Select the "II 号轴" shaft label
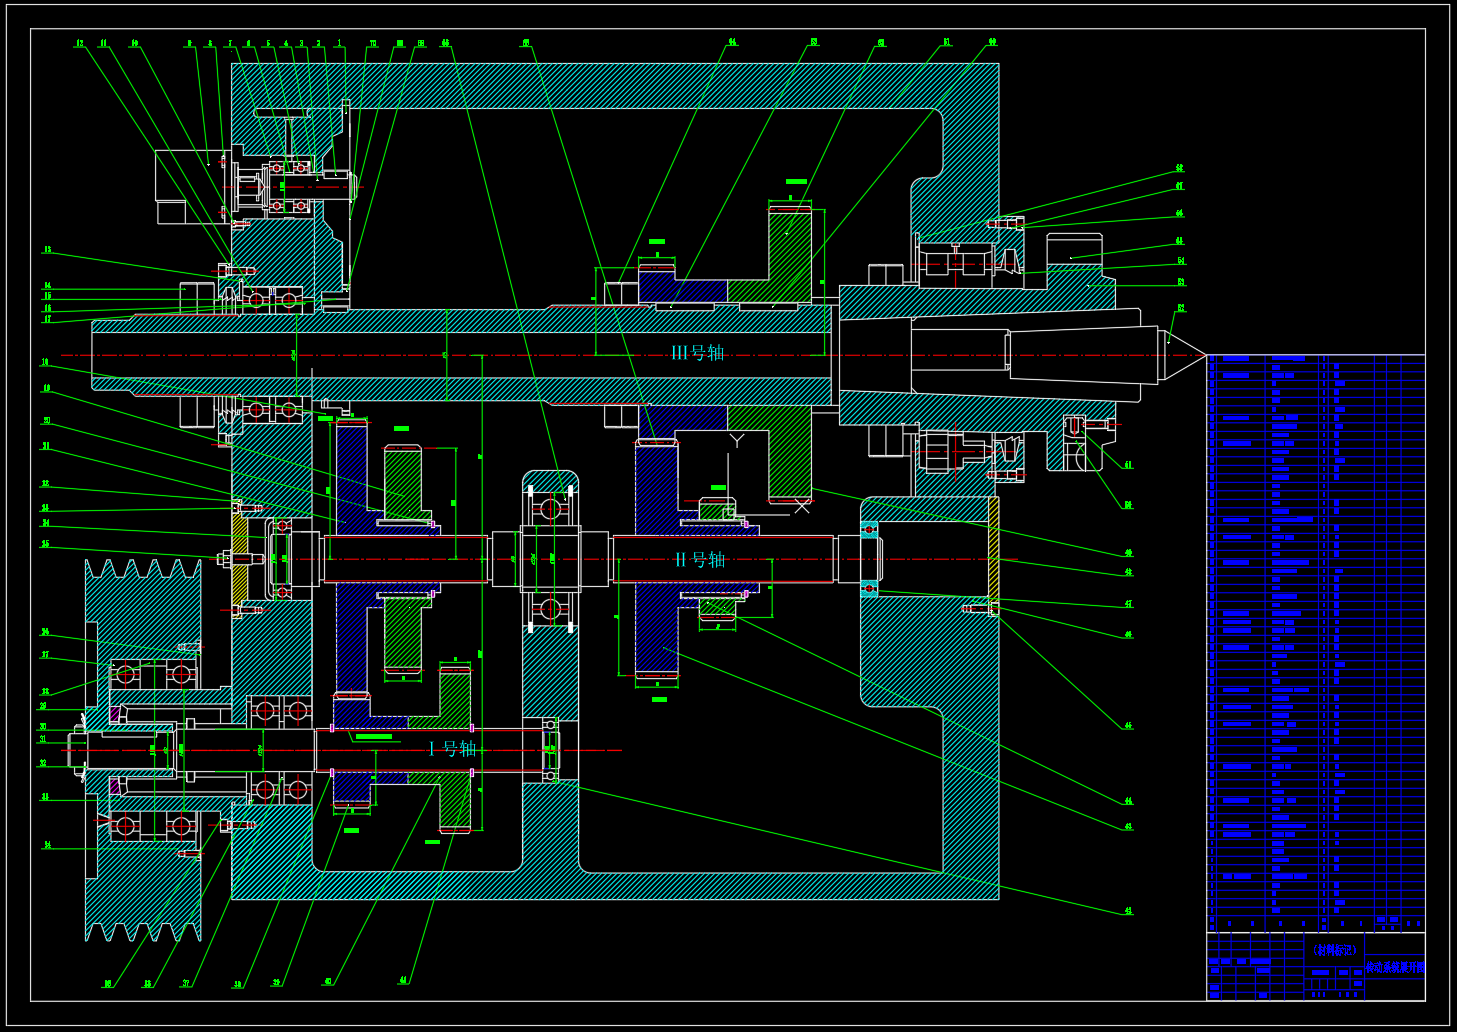Viewport: 1457px width, 1032px height. (699, 559)
